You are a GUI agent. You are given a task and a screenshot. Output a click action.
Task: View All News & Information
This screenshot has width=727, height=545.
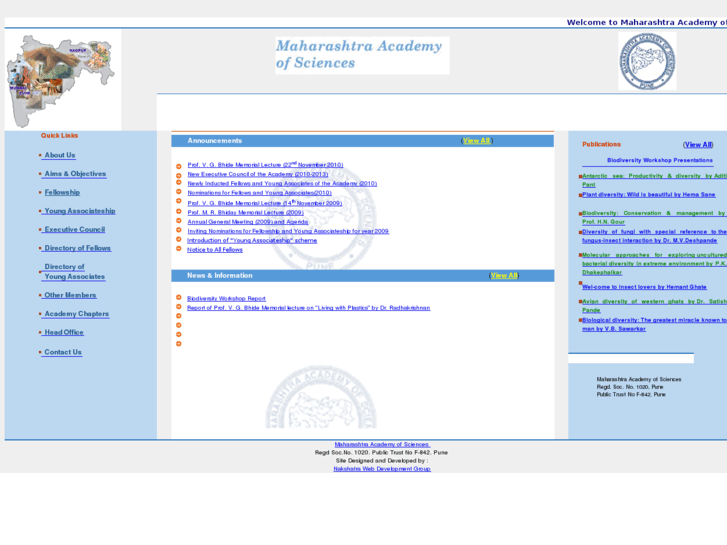[x=504, y=276]
